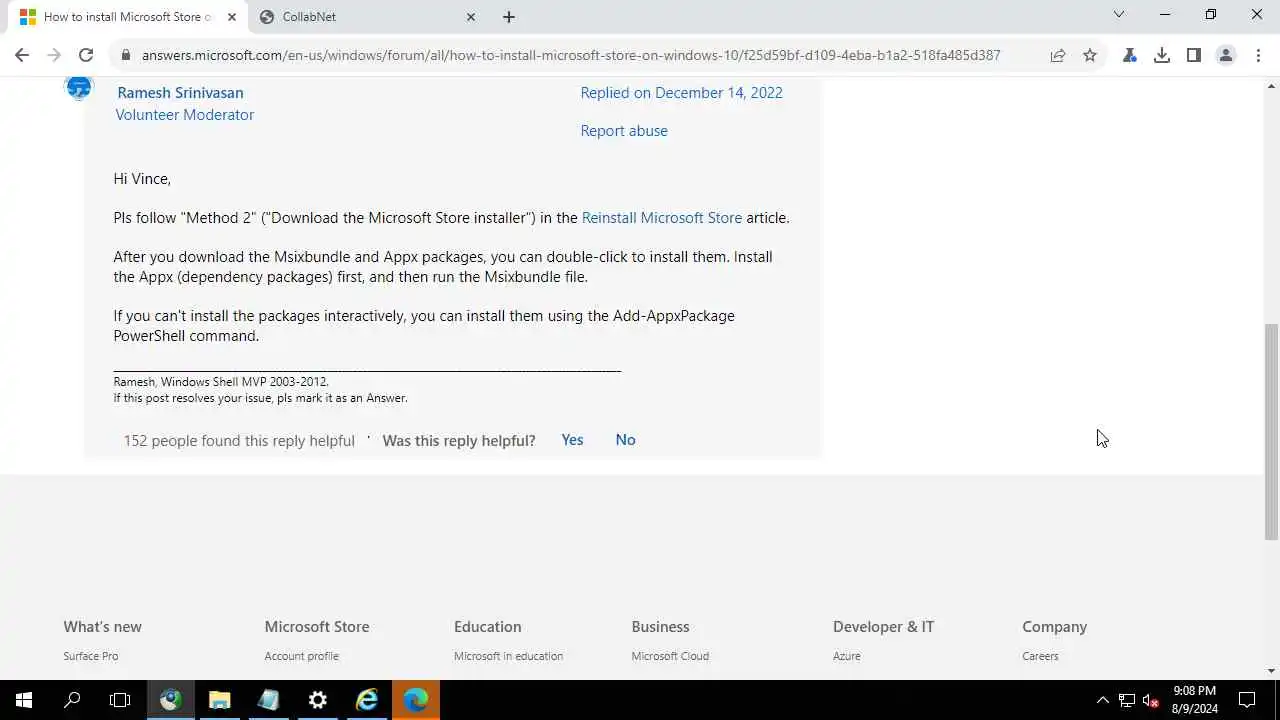Click the 152 people found this helpful text
This screenshot has width=1280, height=720.
239,440
